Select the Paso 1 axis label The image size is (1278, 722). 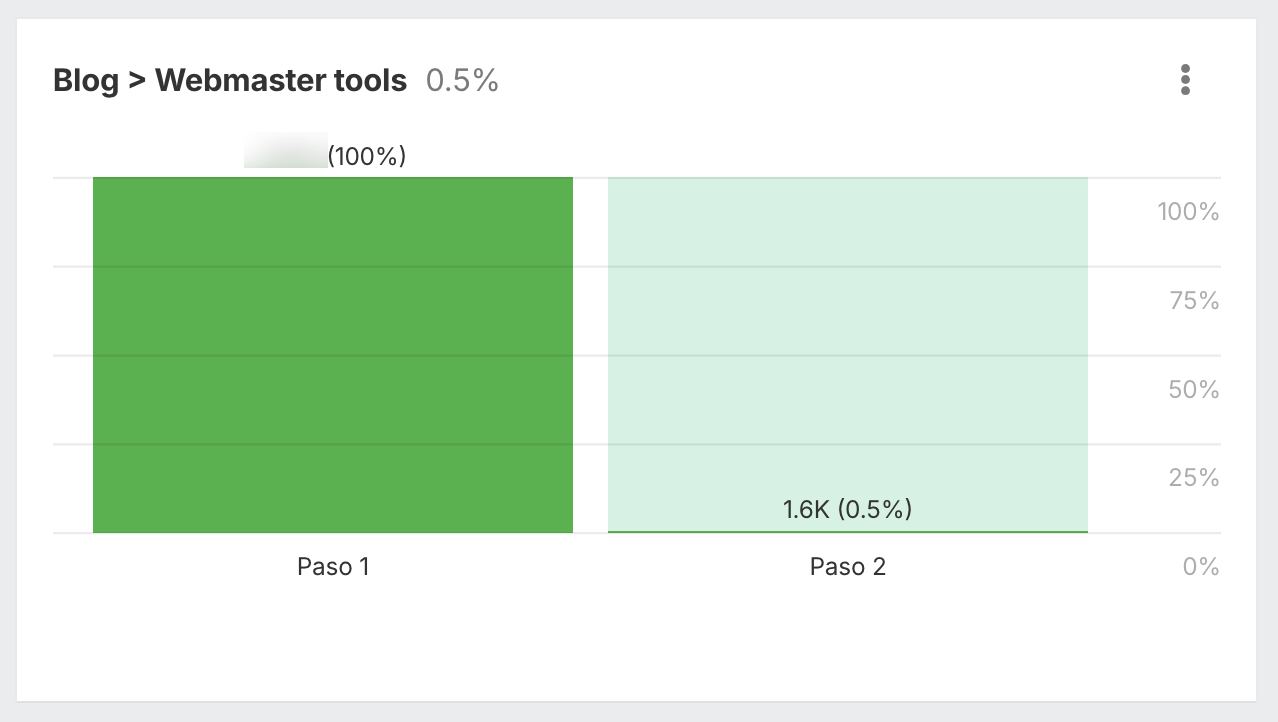coord(332,566)
